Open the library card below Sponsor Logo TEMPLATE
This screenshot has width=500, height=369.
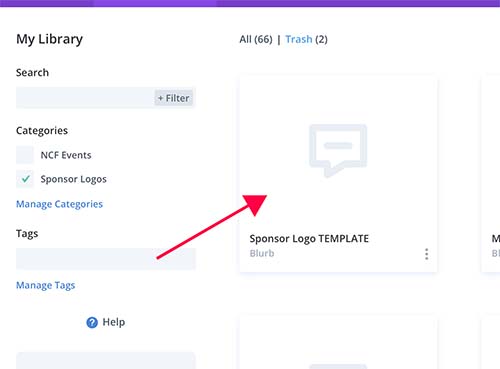coord(338,342)
